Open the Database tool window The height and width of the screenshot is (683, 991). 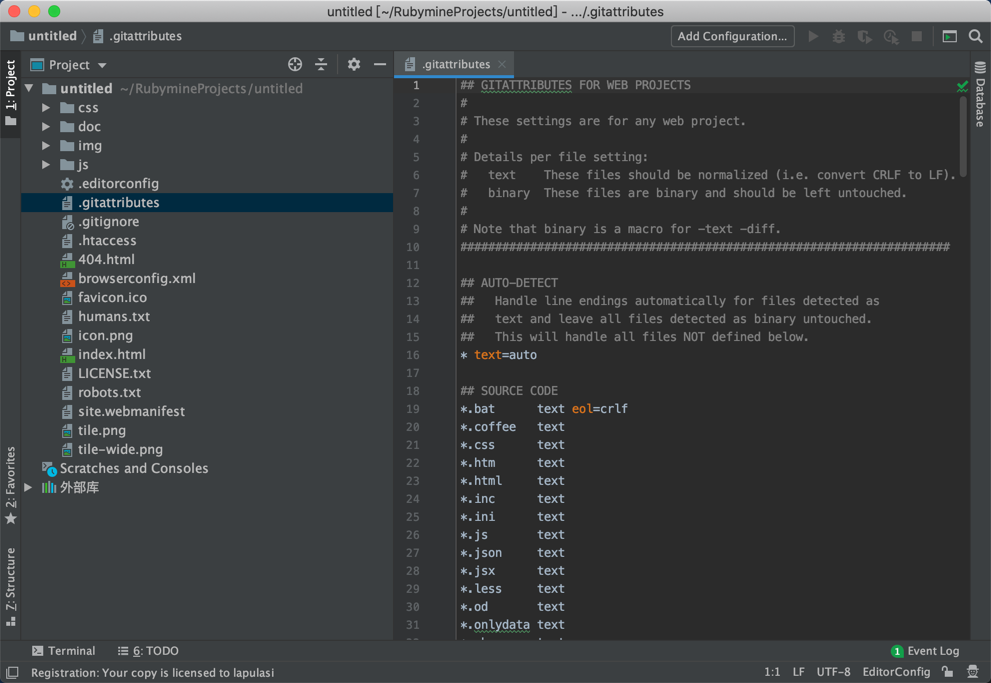(x=980, y=95)
